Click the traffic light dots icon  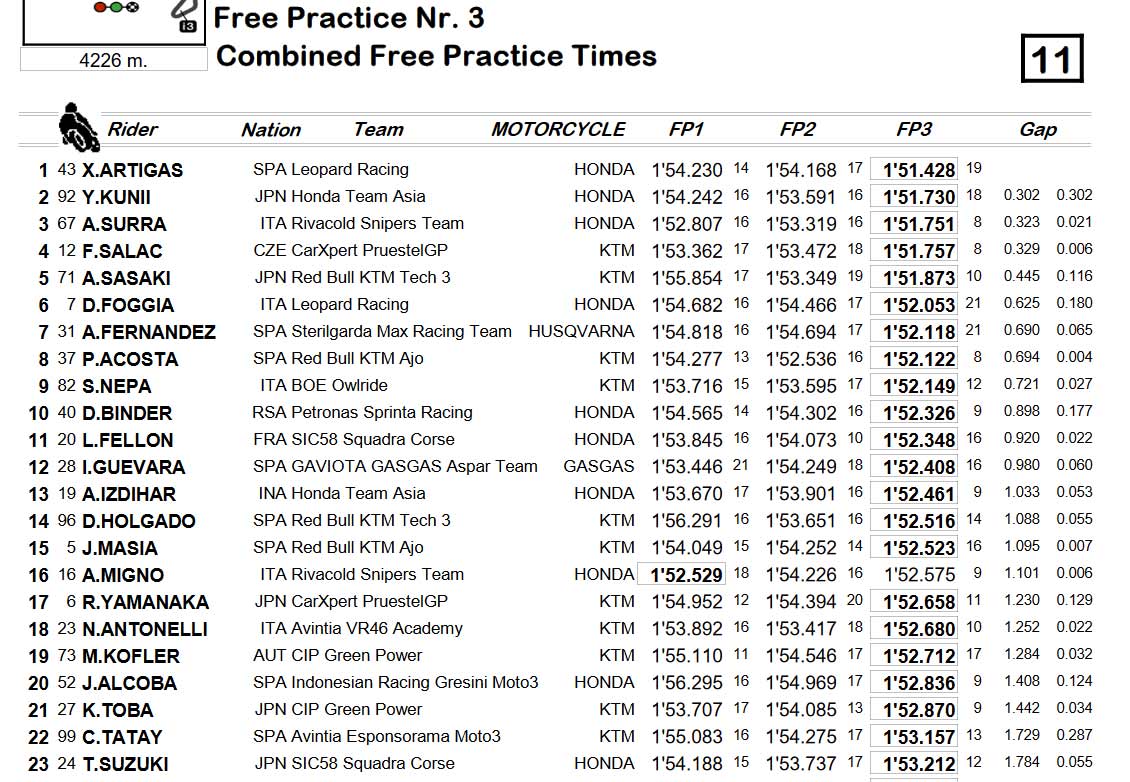[x=116, y=7]
